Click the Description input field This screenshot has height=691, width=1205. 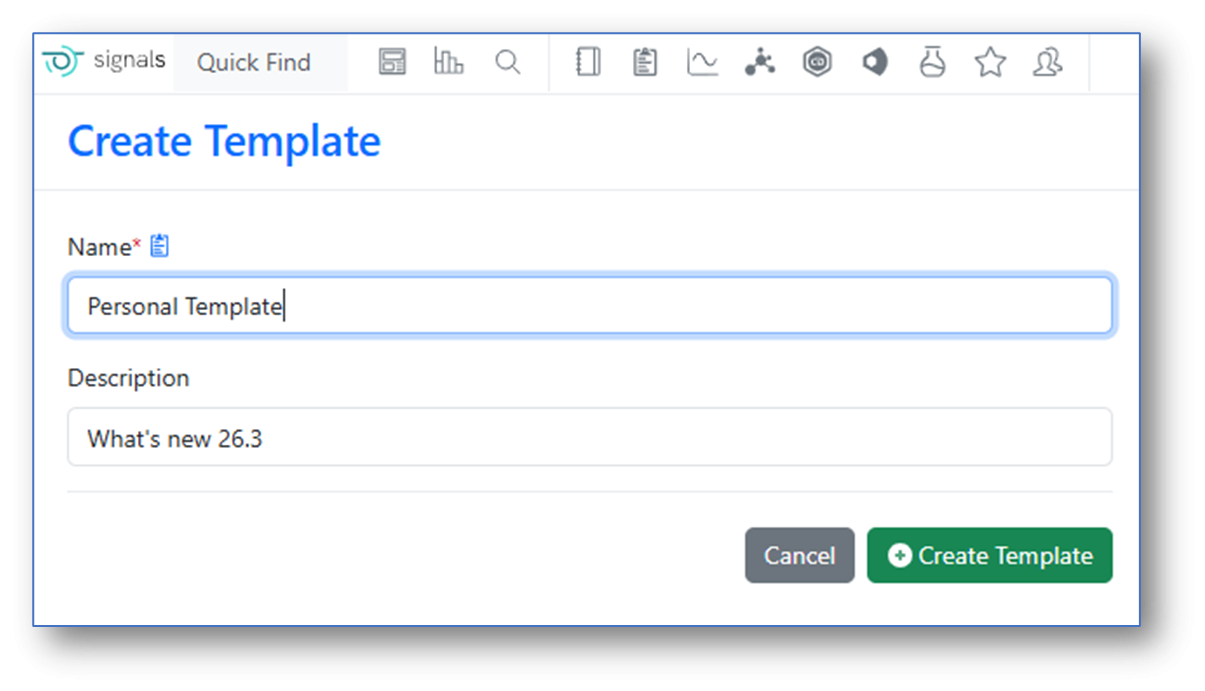(590, 438)
